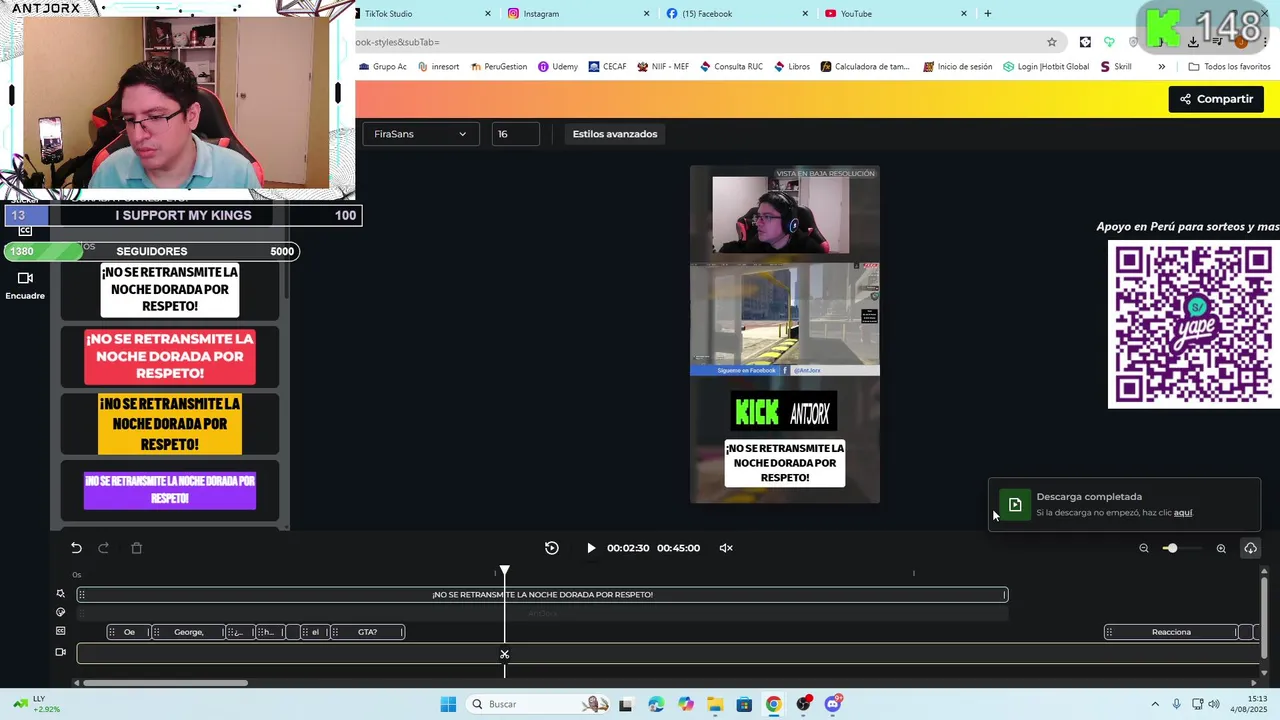Open the Grupo Ac bookmark
This screenshot has height=720, width=1280.
[383, 67]
